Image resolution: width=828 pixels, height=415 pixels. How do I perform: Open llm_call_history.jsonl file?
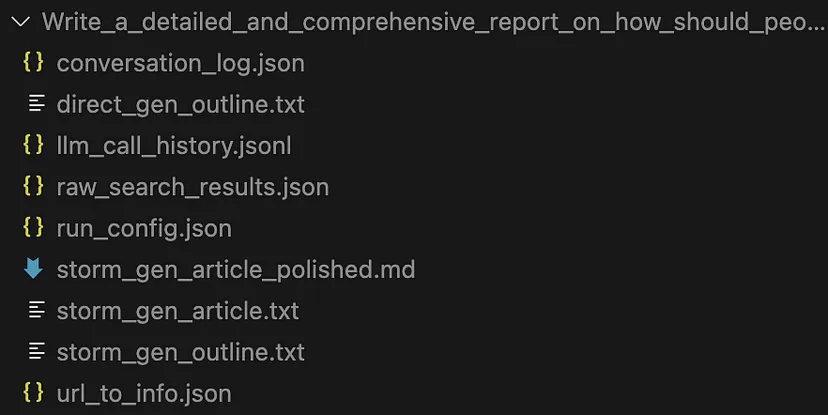pos(174,146)
